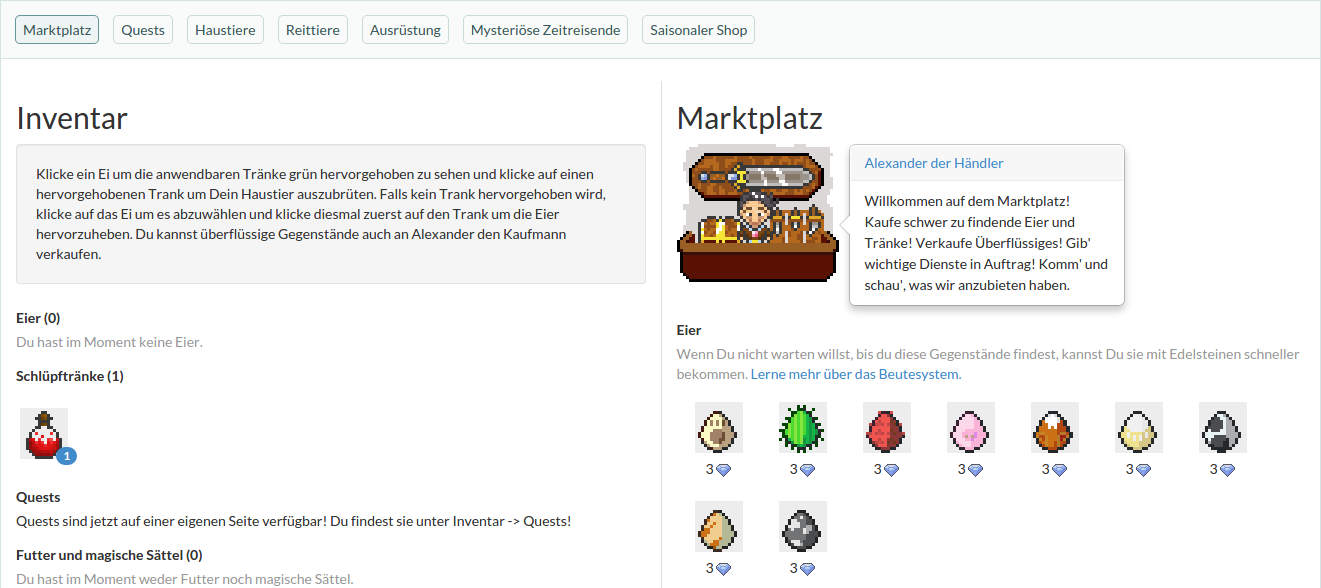Buy the cream-colored lion cub egg

(1139, 428)
